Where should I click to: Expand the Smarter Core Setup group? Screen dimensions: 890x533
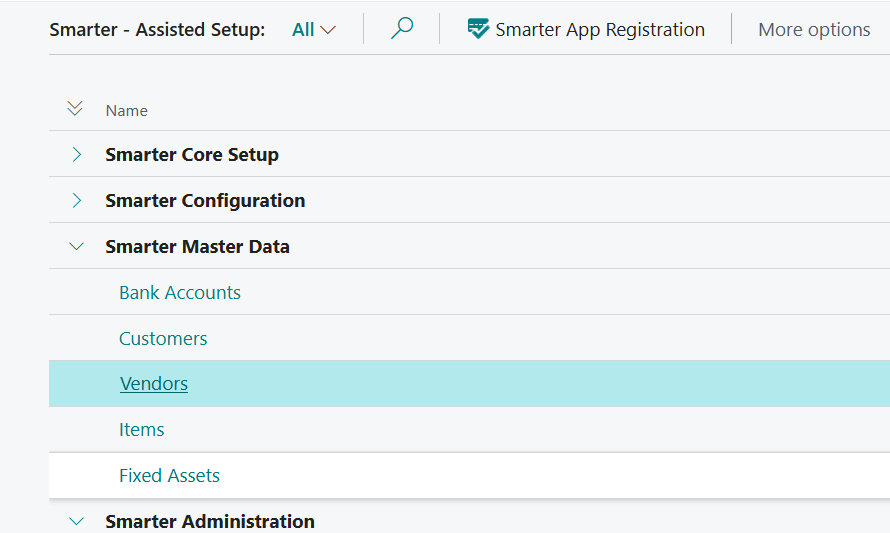[77, 154]
